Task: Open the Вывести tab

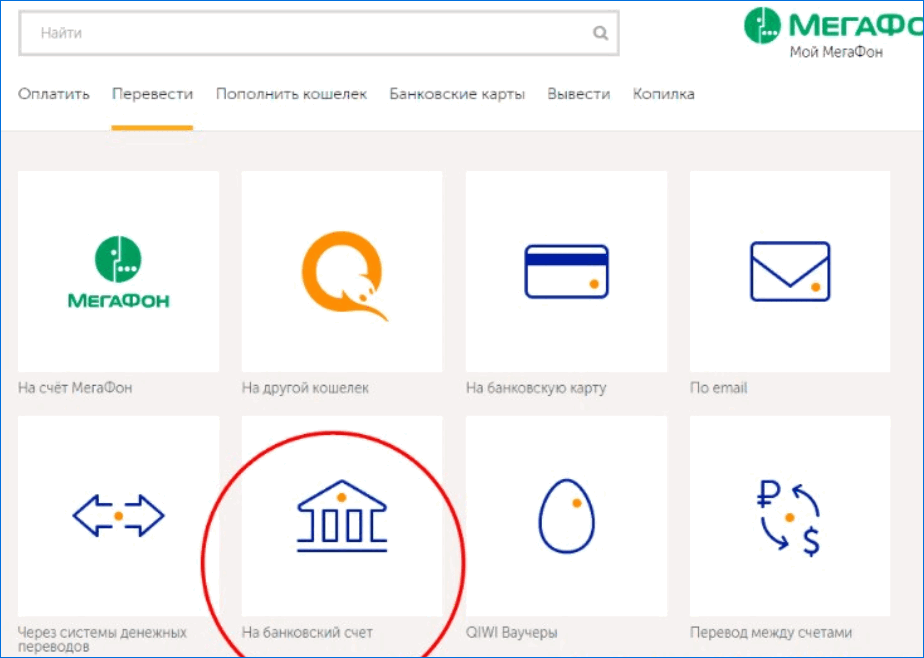Action: point(578,94)
